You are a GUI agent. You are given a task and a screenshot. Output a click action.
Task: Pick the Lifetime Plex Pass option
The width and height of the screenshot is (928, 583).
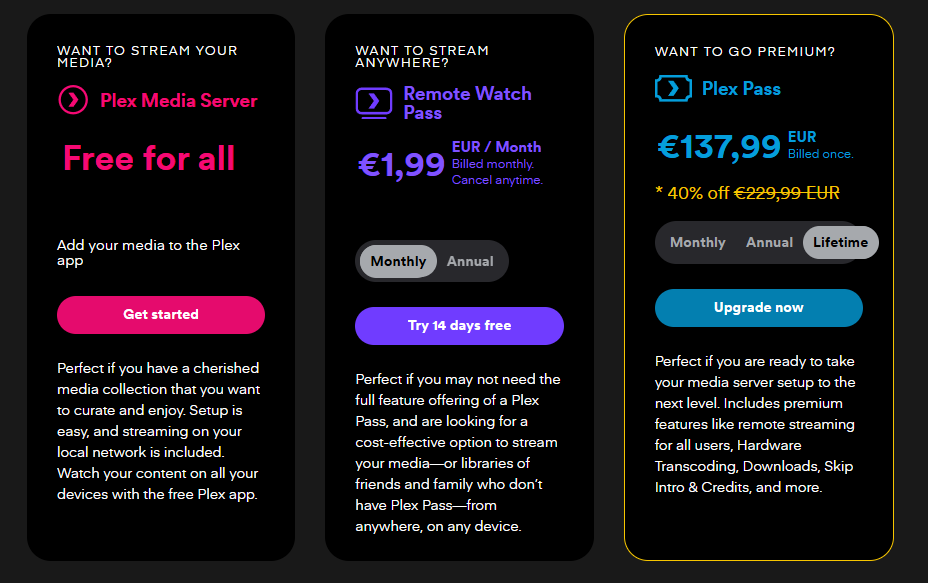(x=840, y=242)
